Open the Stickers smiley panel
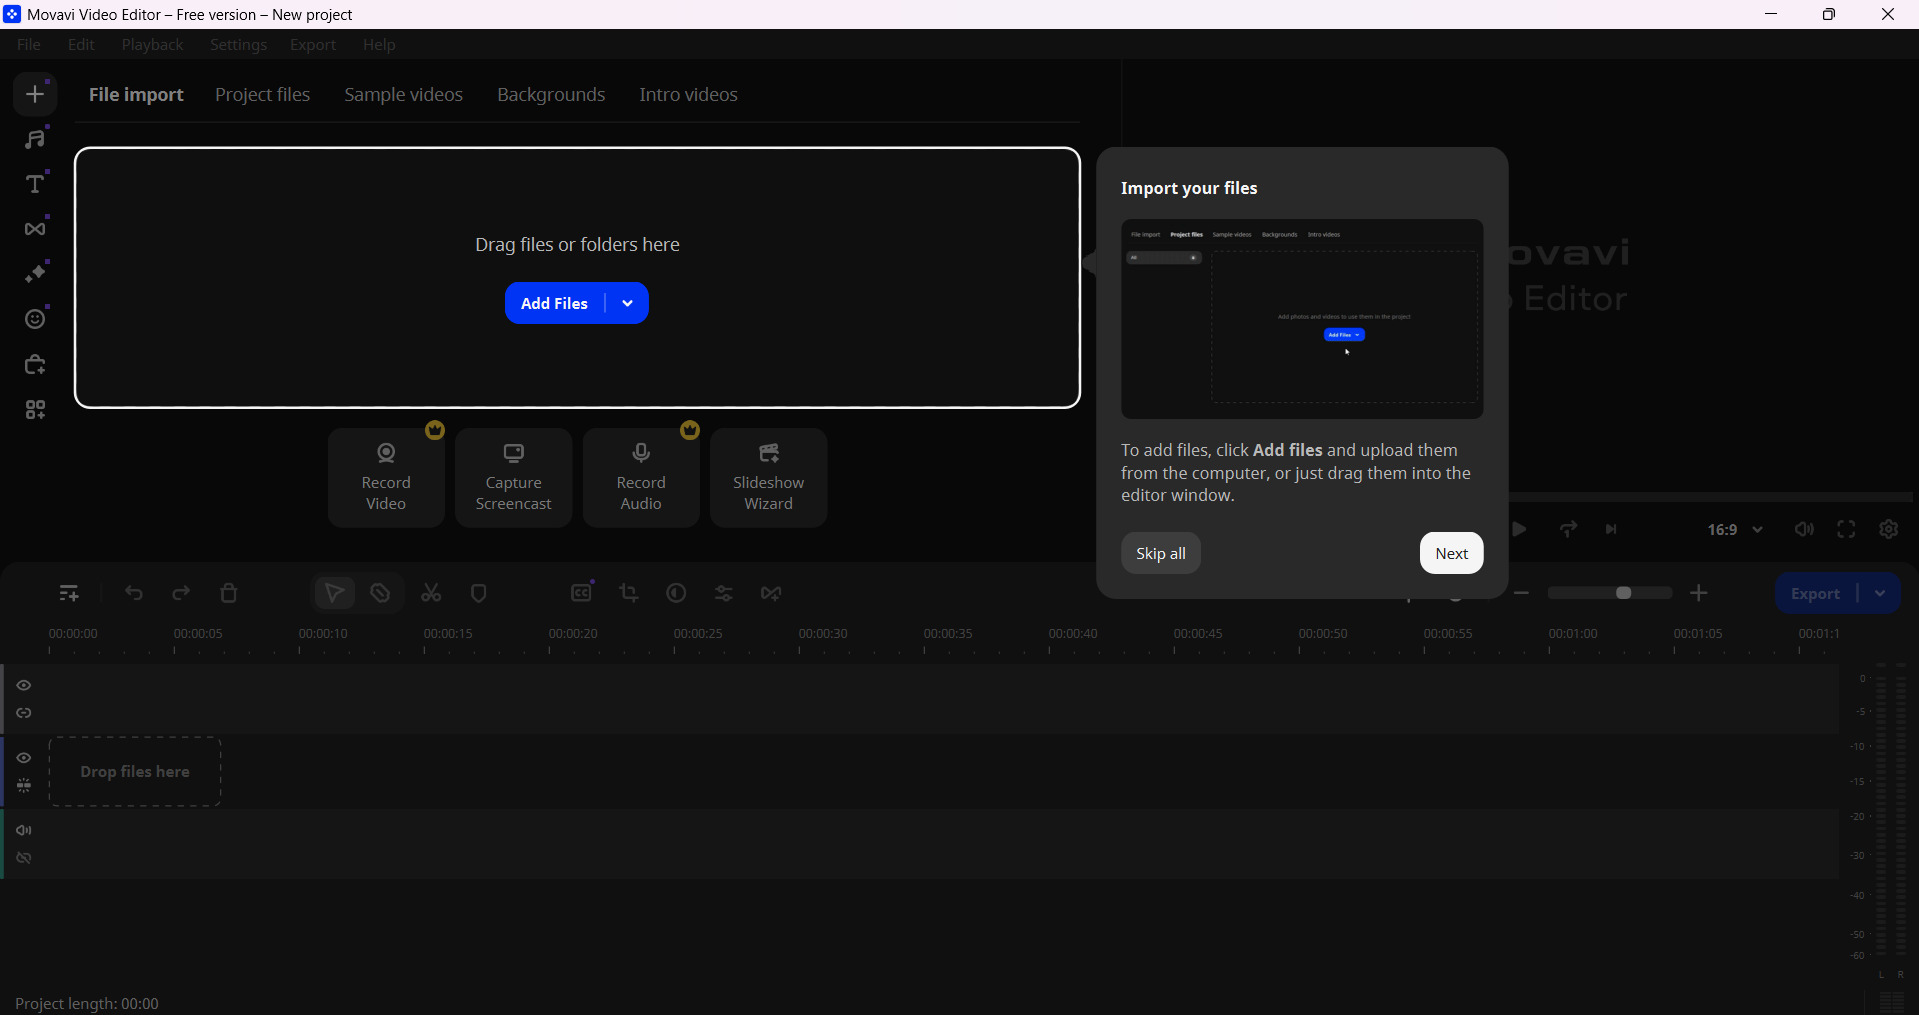This screenshot has width=1919, height=1015. [x=35, y=319]
